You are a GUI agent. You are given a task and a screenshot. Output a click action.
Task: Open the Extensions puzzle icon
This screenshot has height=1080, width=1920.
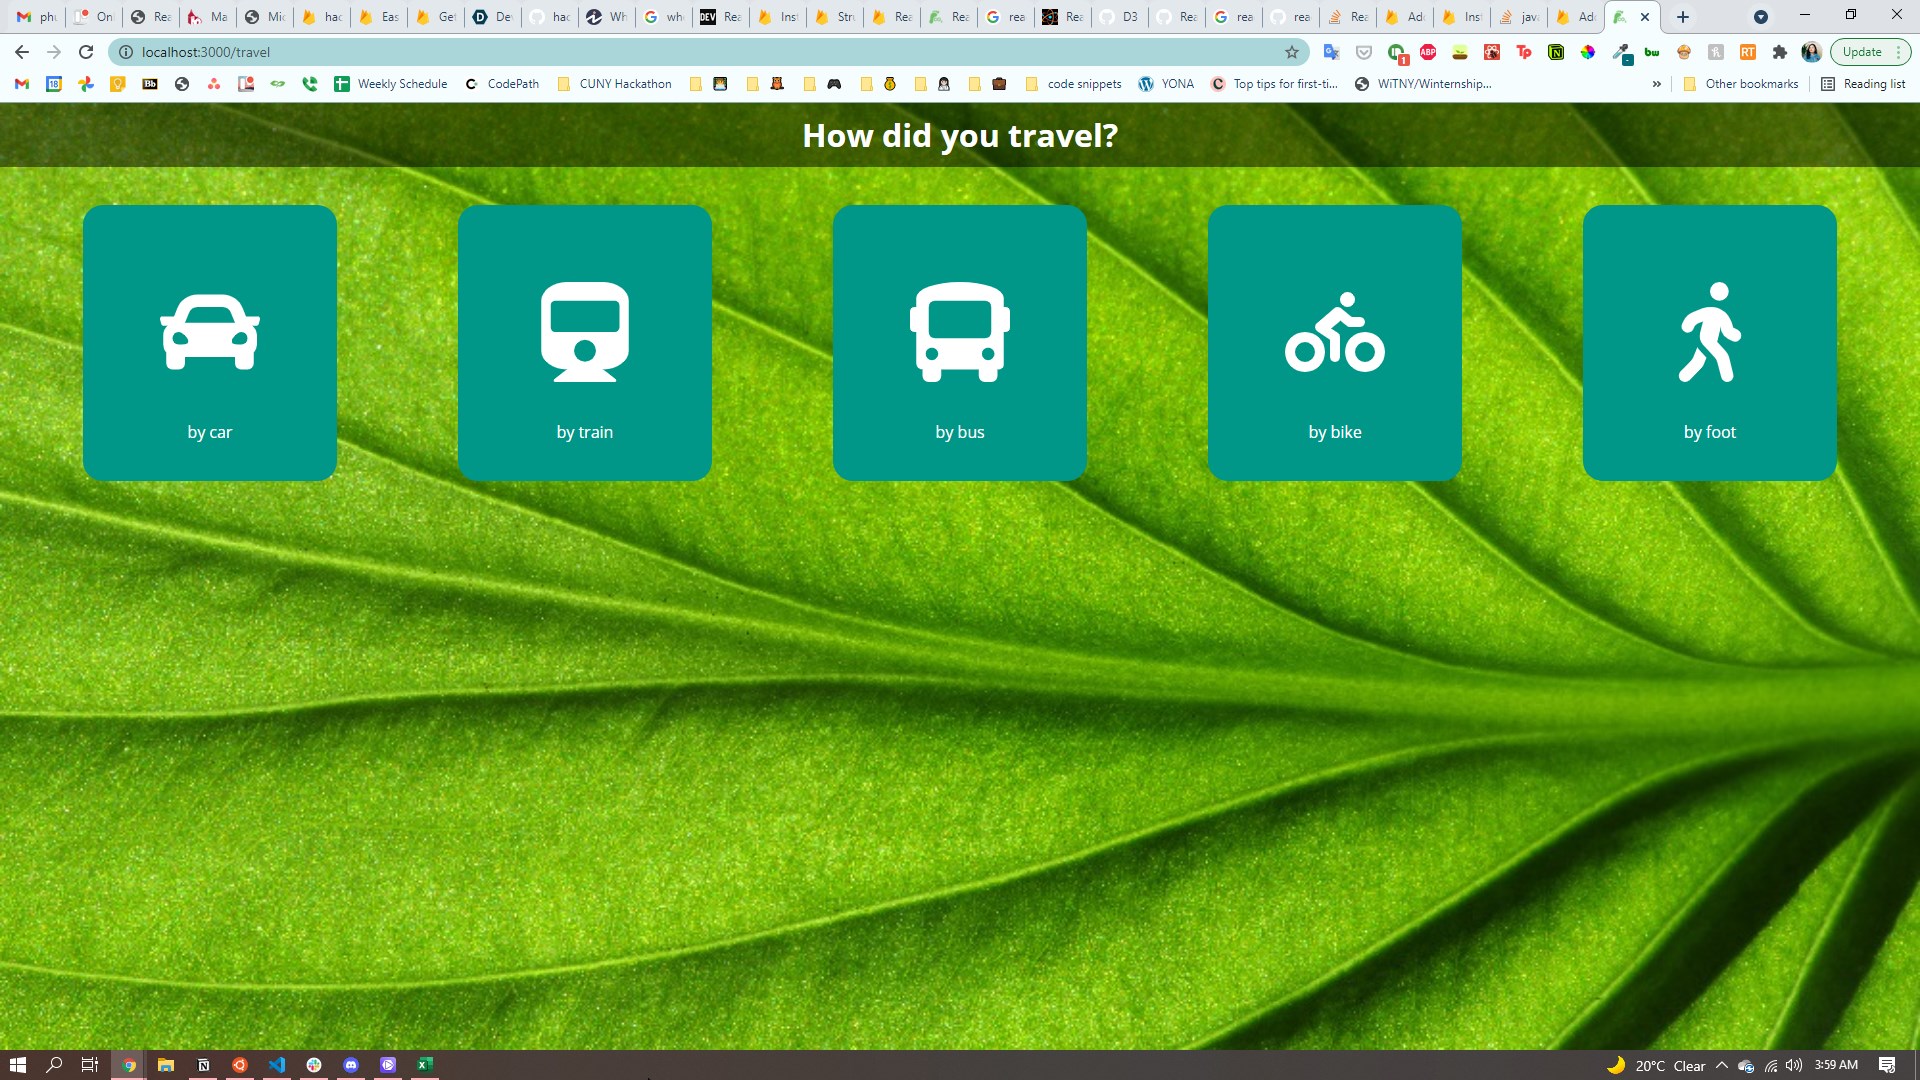tap(1780, 52)
